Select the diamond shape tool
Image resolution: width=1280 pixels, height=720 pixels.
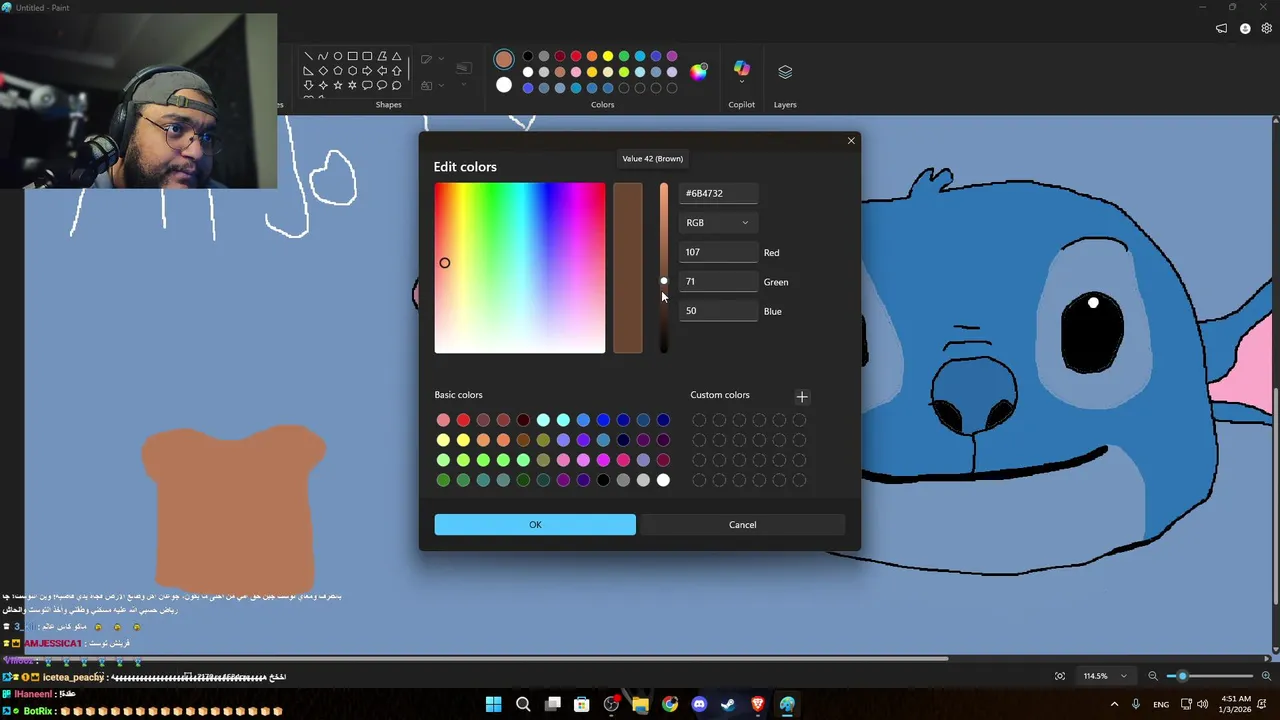coord(323,71)
